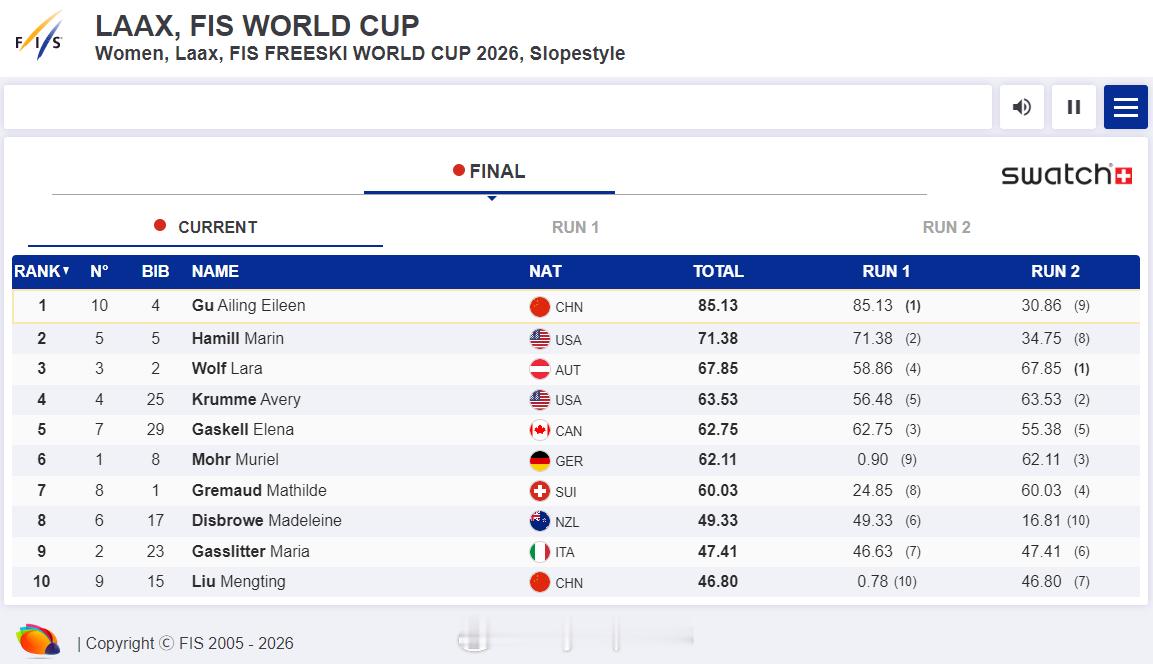Click the NAME column header
The width and height of the screenshot is (1153, 664).
point(215,271)
